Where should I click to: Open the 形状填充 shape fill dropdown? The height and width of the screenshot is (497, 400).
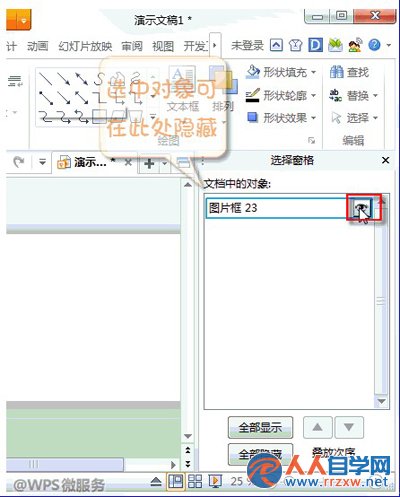click(281, 72)
